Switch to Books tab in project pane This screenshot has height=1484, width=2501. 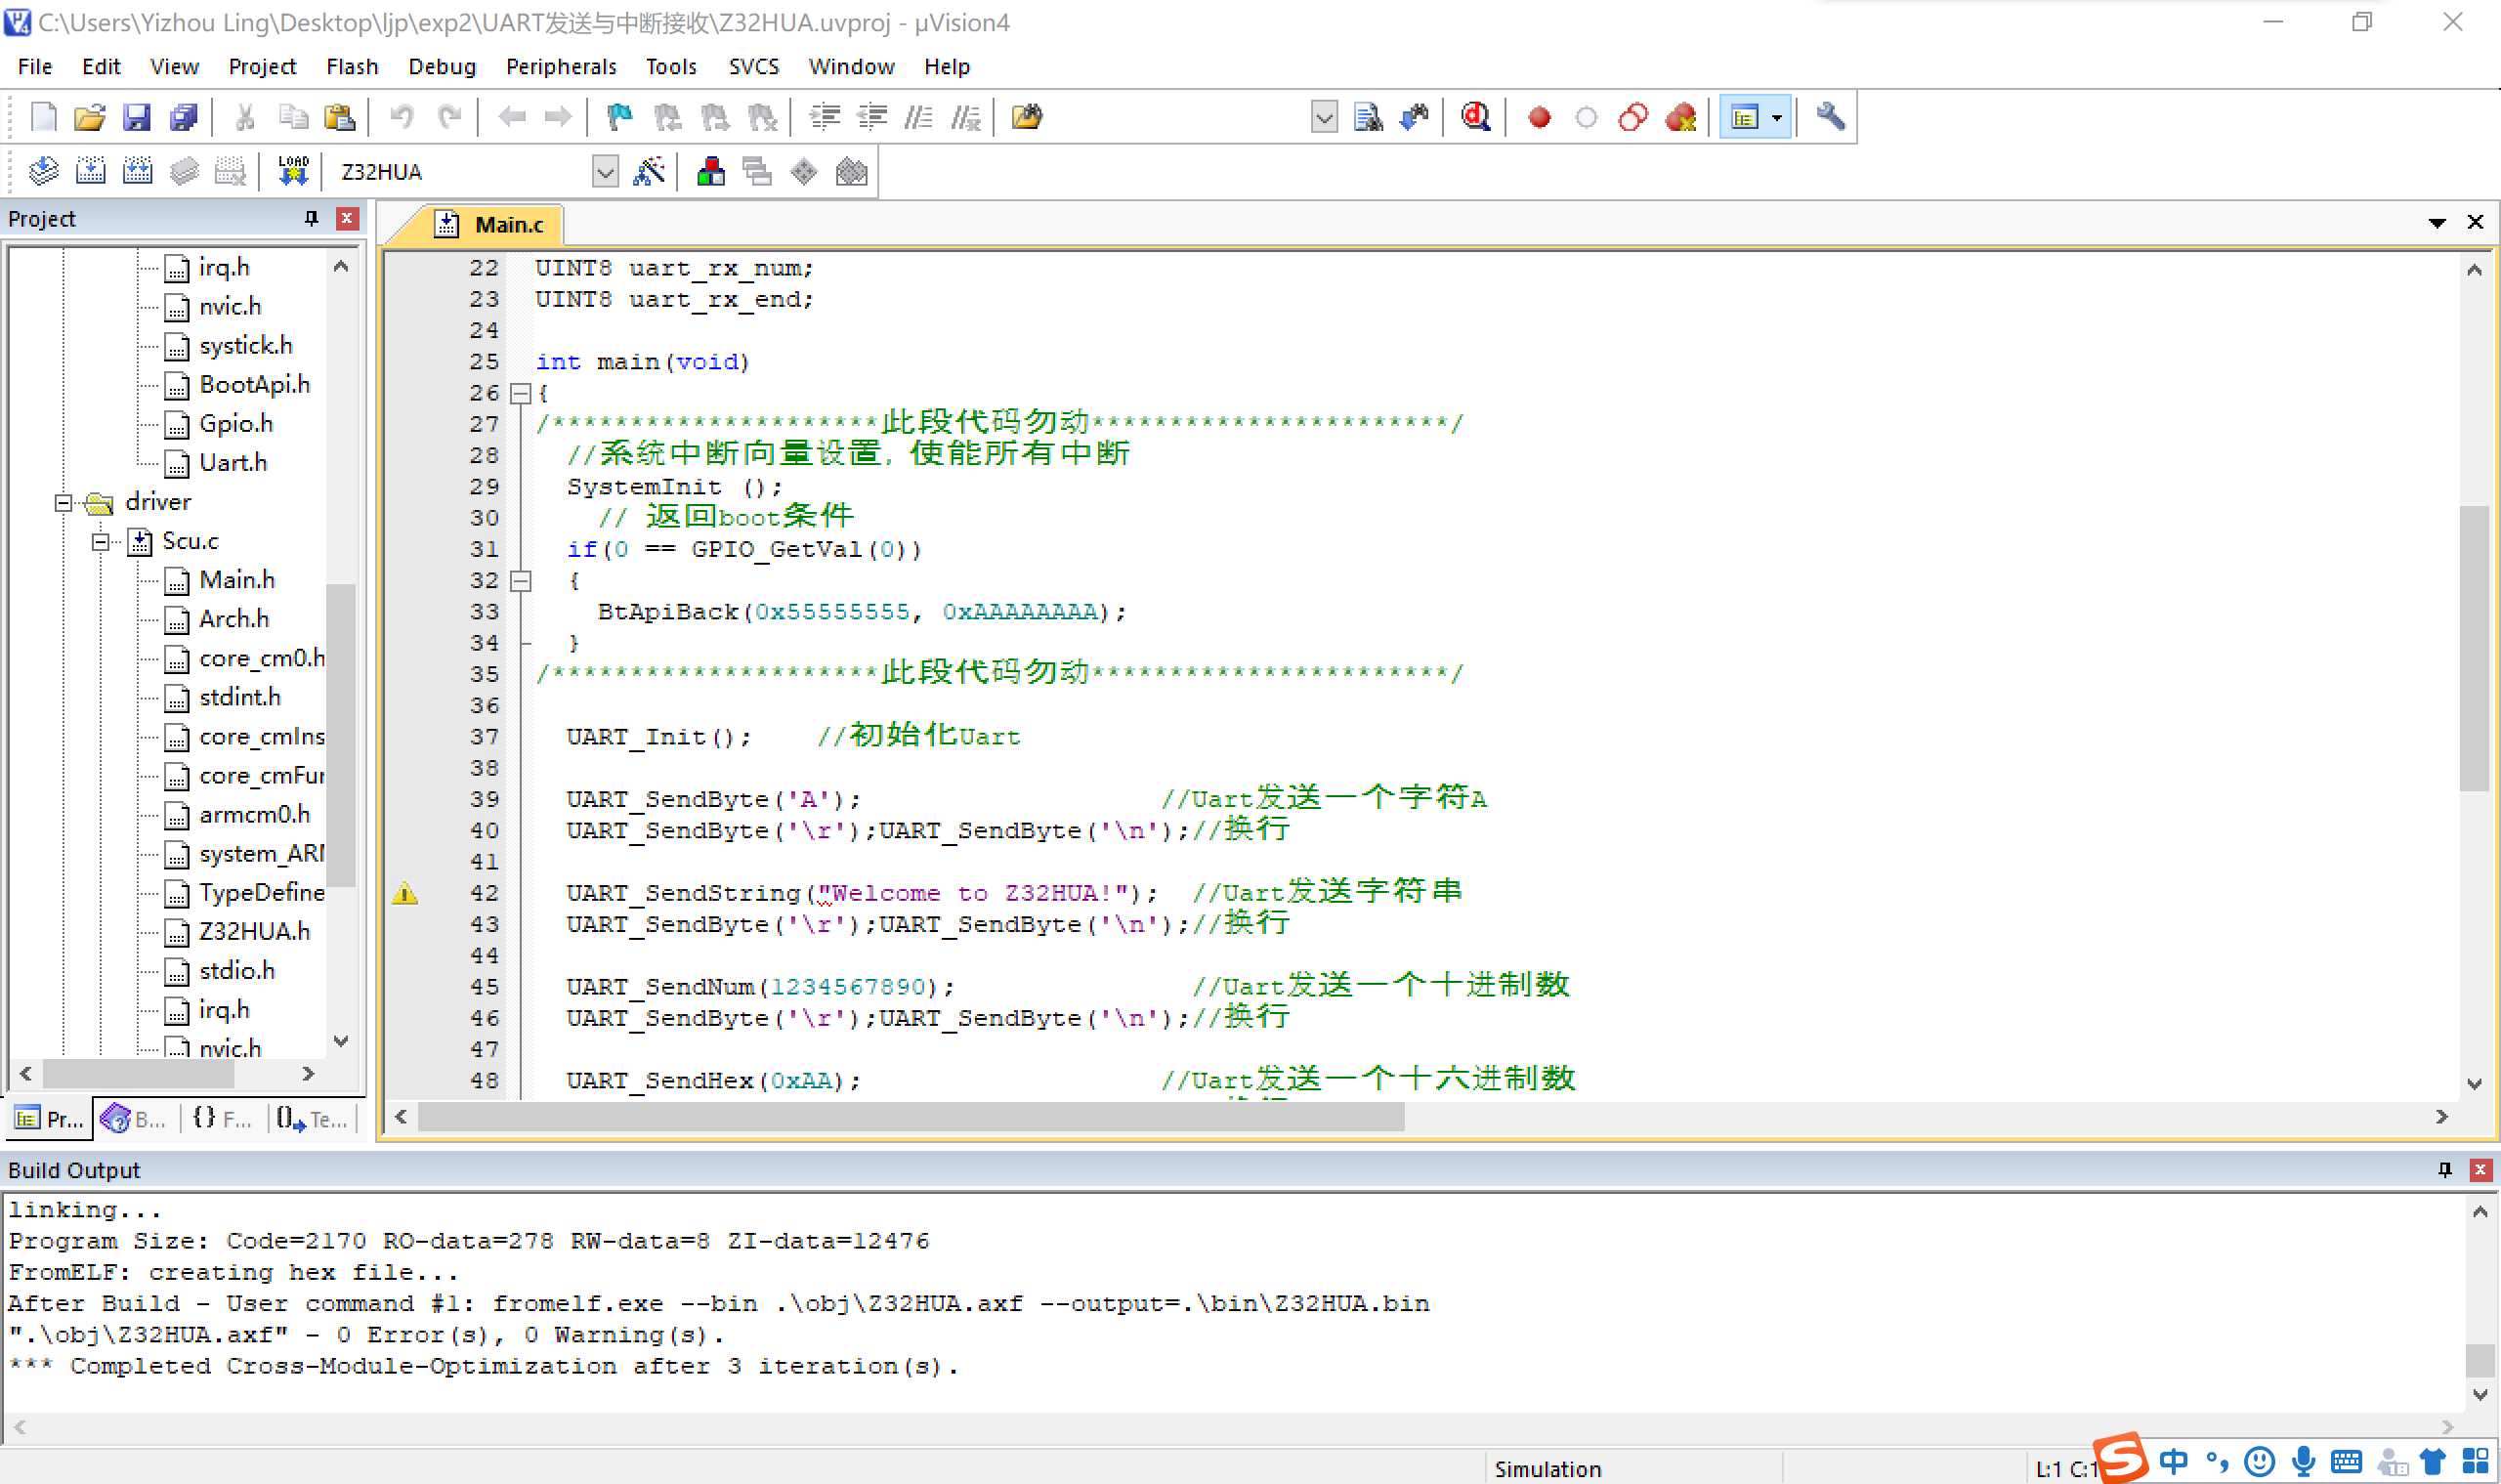[135, 1119]
